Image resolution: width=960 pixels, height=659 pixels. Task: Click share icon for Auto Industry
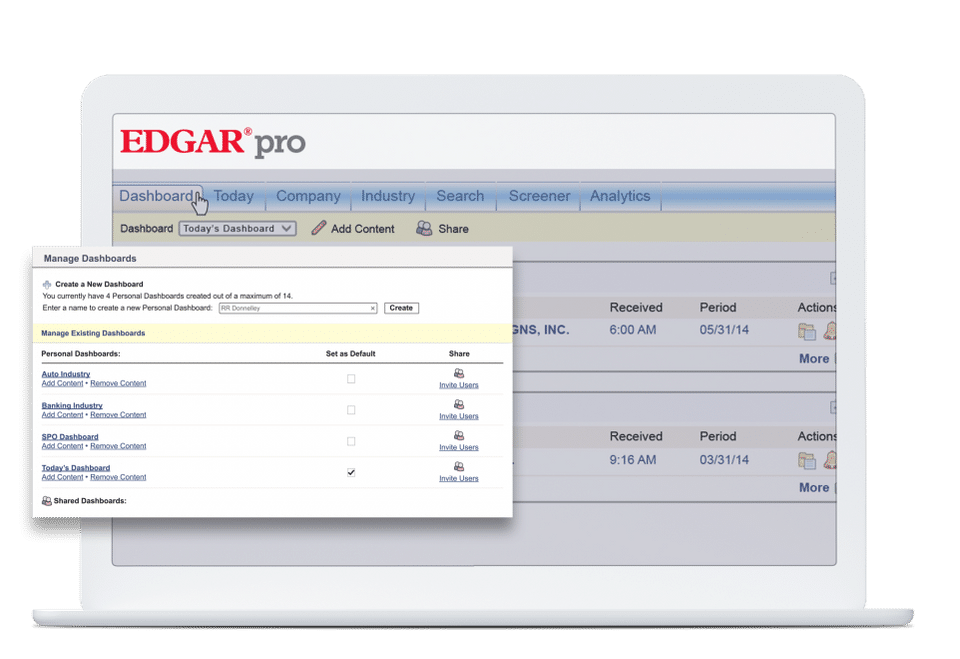(x=459, y=374)
